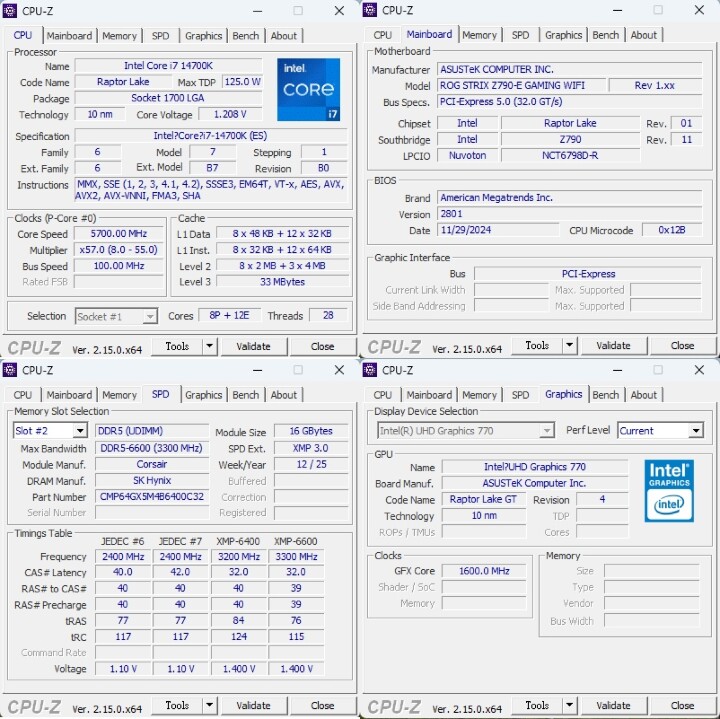Screen dimensions: 720x719
Task: Click Tools button in CPU window
Action: pos(177,346)
